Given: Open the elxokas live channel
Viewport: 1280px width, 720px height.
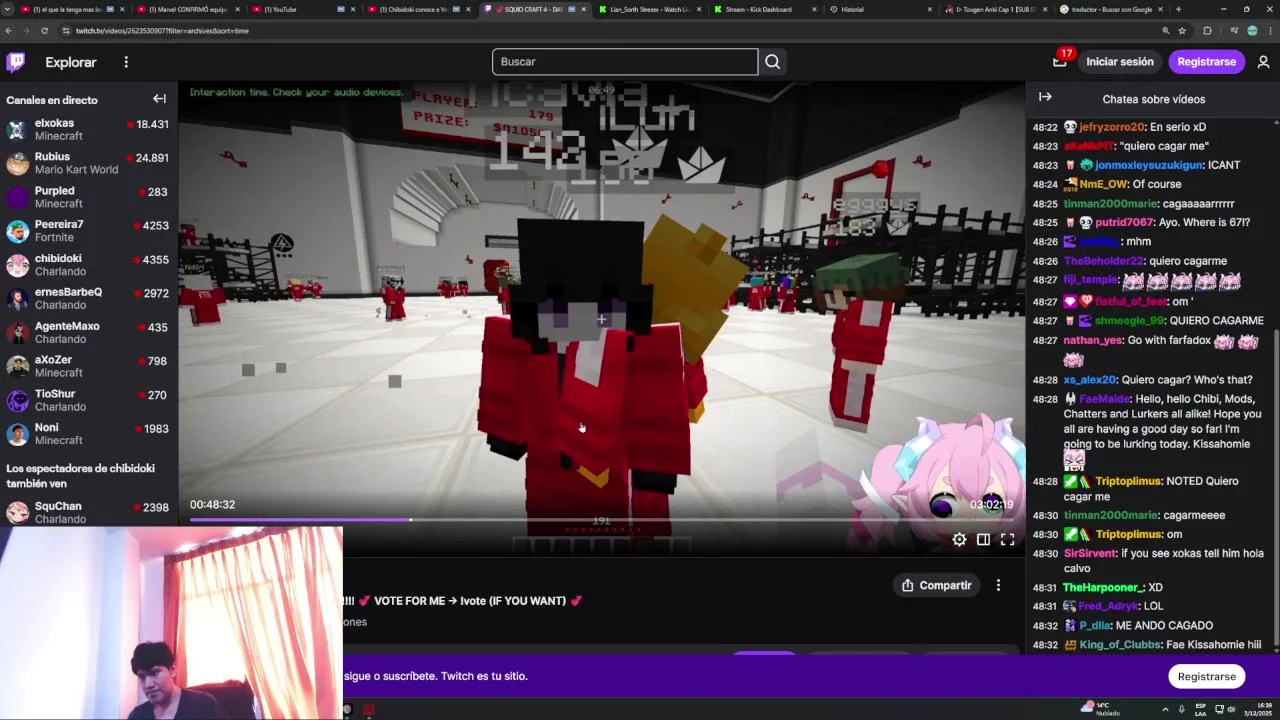Looking at the screenshot, I should point(89,129).
